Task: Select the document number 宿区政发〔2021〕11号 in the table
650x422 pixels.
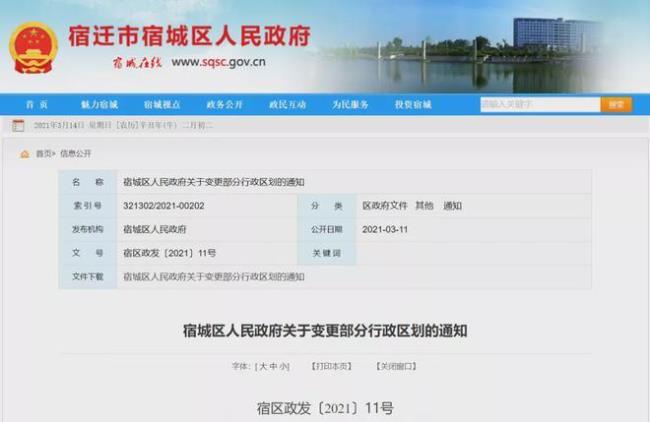Action: click(x=170, y=253)
